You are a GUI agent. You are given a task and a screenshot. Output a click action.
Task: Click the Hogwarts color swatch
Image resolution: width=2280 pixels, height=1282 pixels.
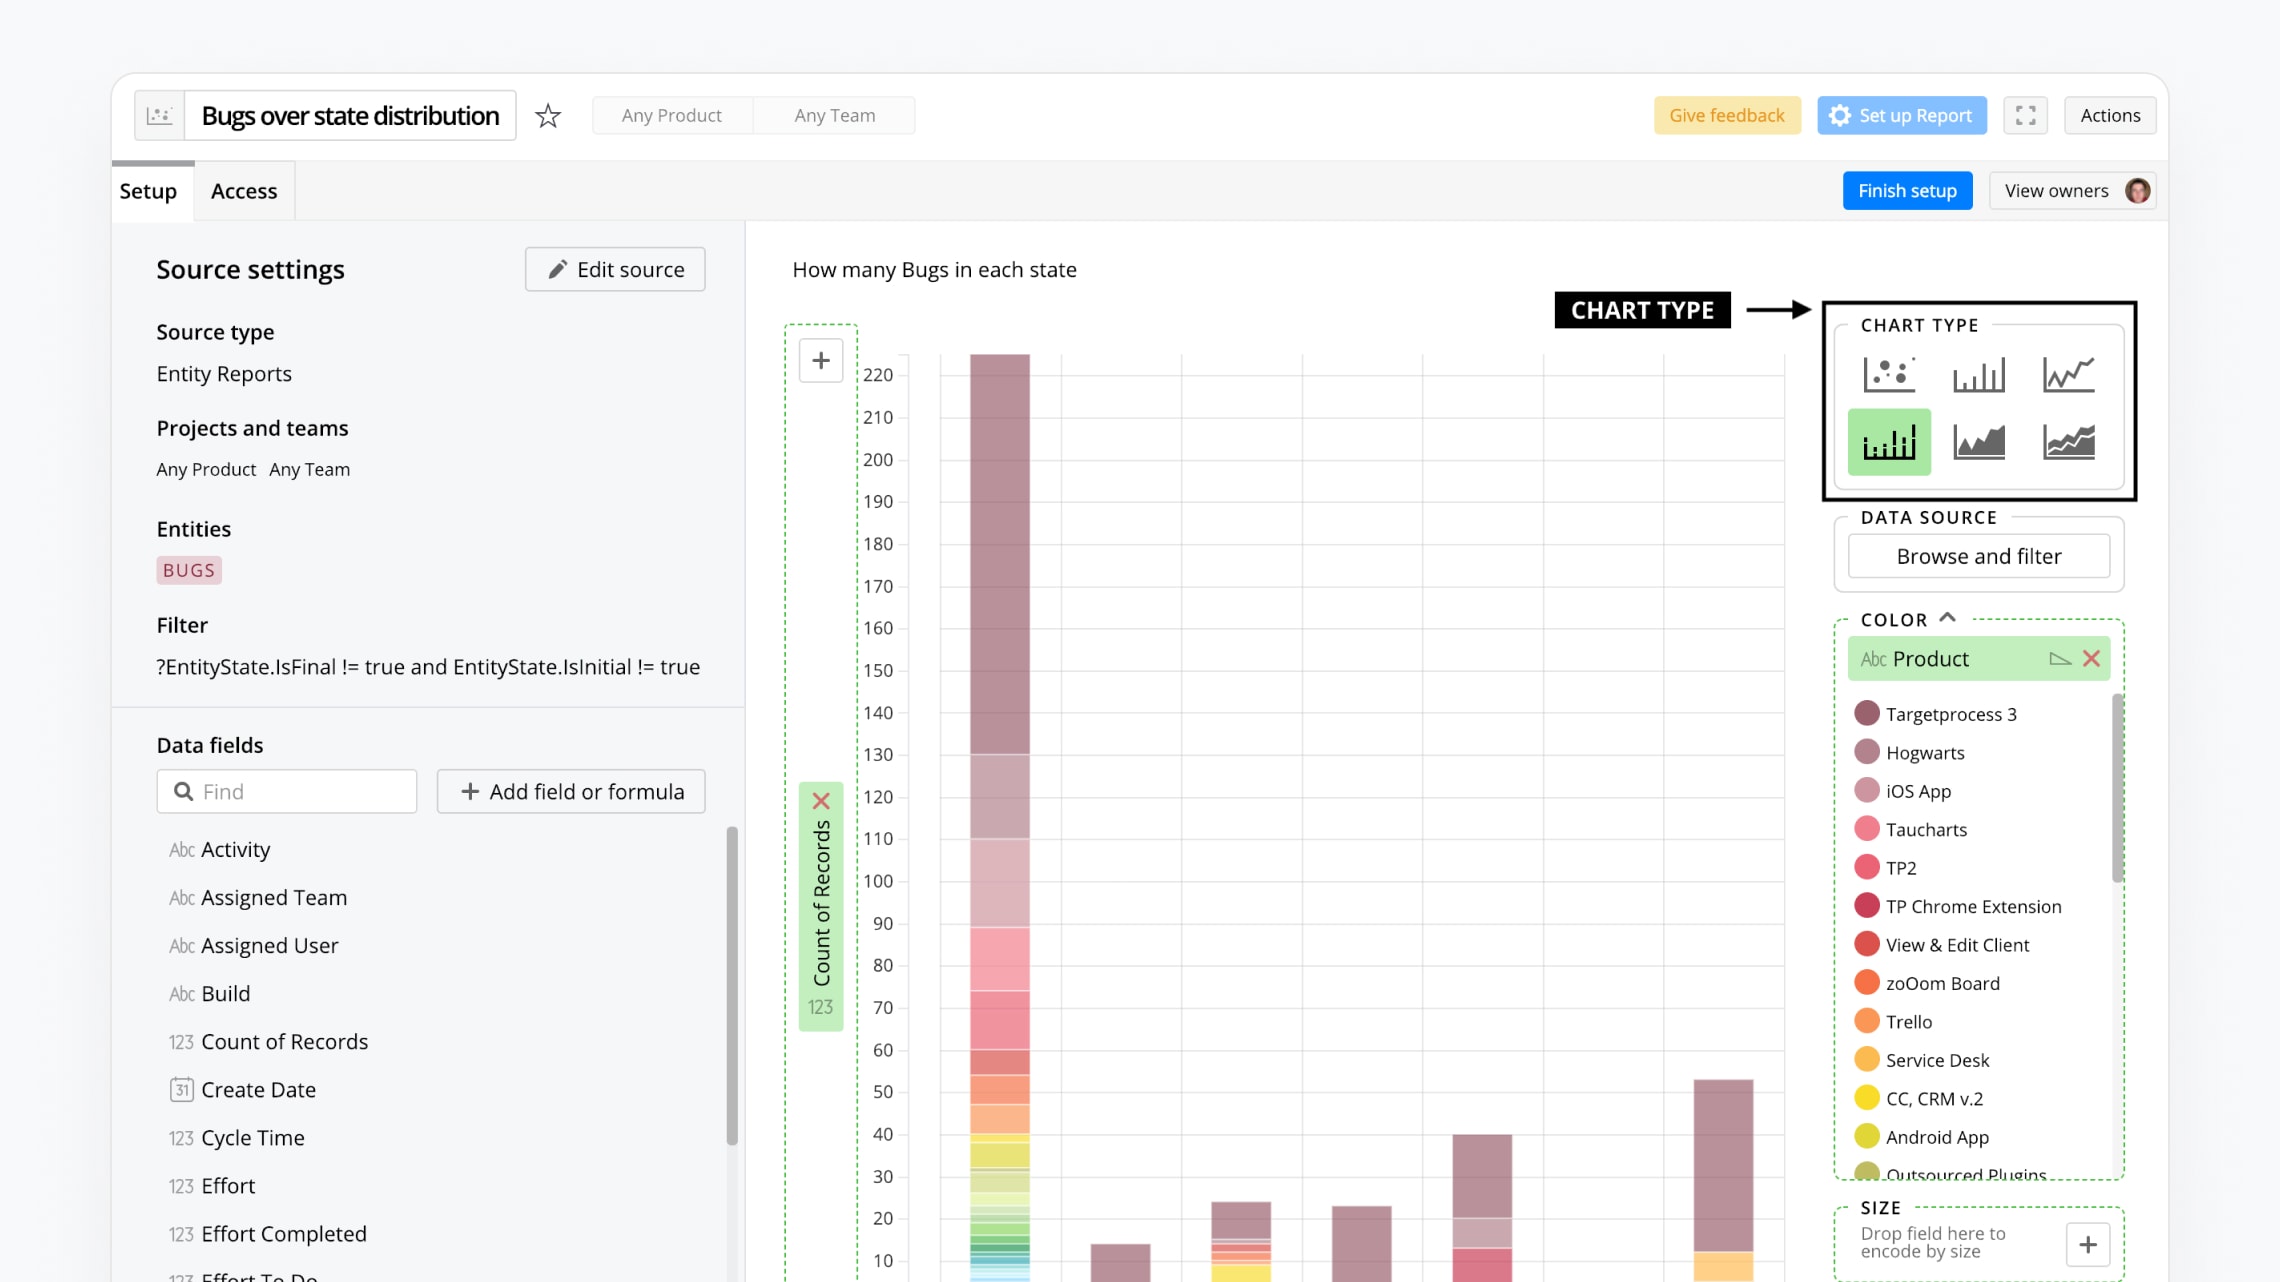click(x=1866, y=752)
